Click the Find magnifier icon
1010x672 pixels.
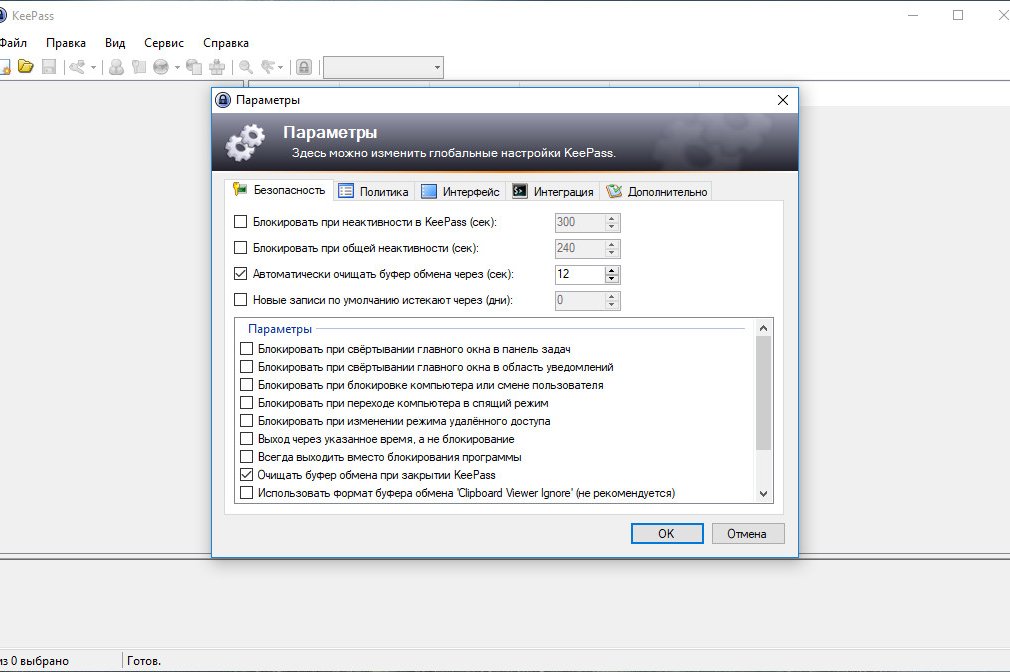coord(246,66)
